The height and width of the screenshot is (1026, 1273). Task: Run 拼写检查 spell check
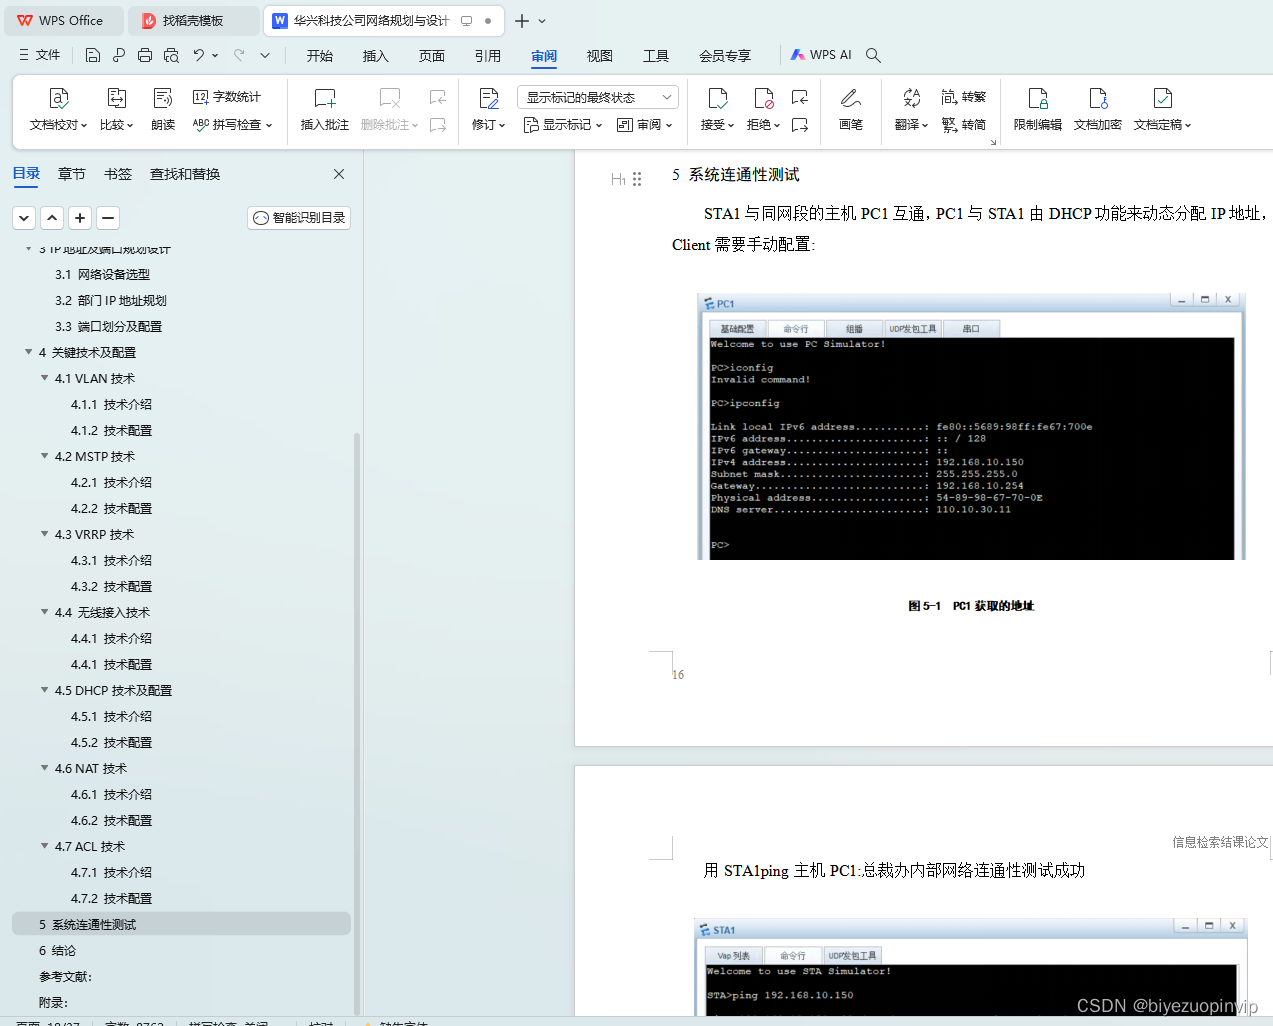tap(232, 125)
